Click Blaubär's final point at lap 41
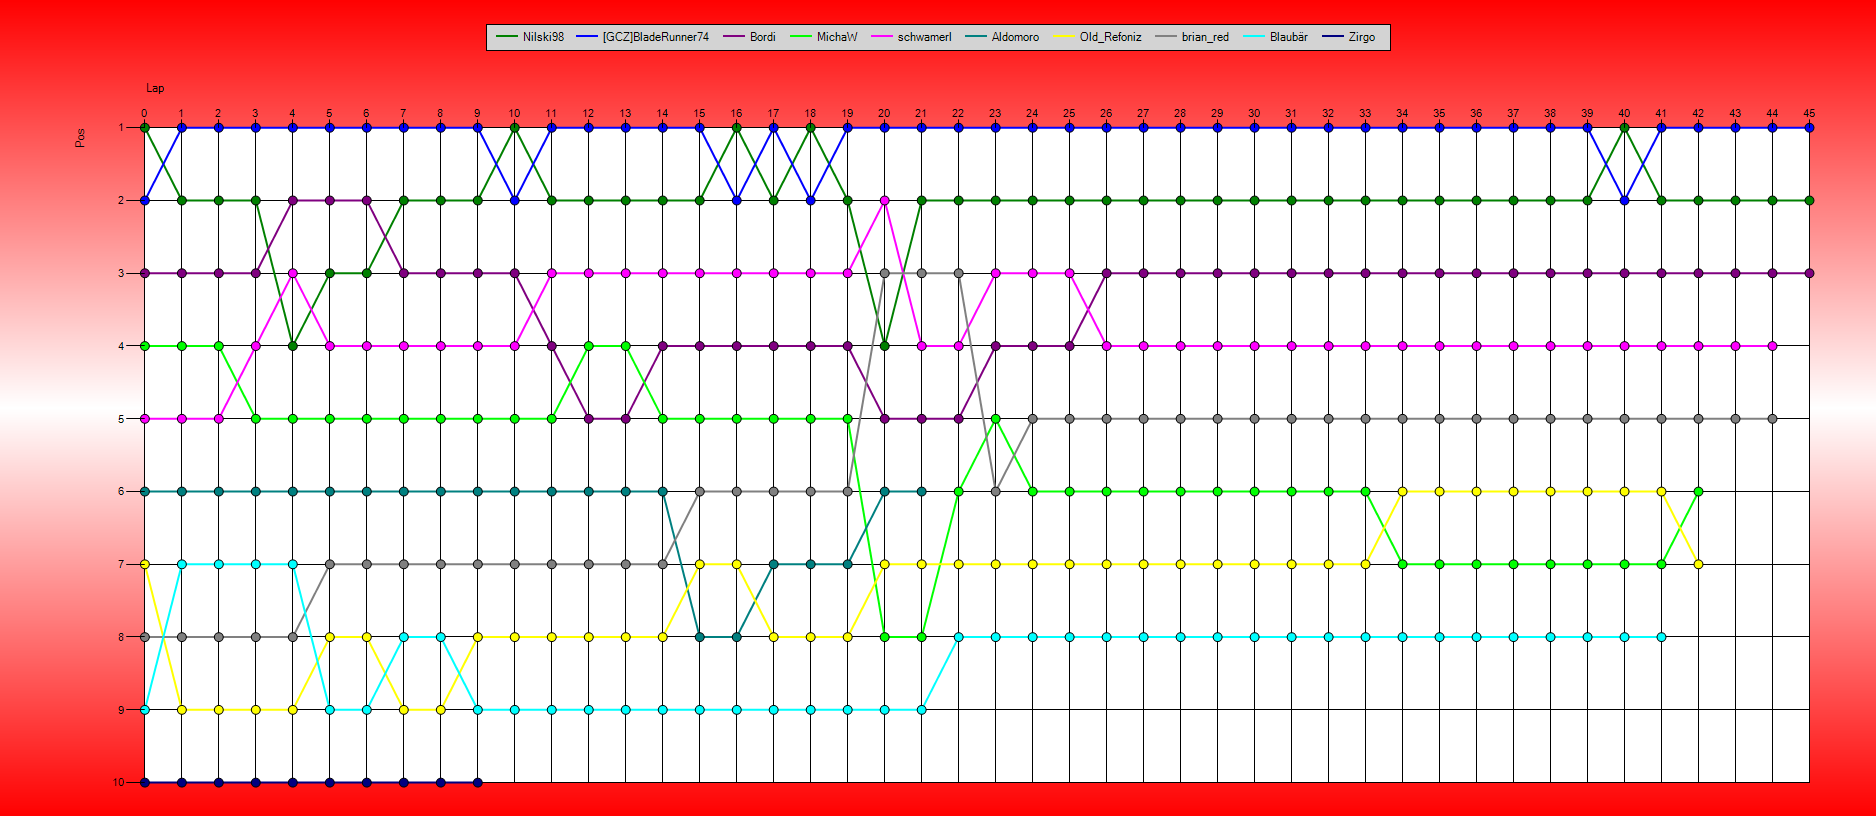1876x816 pixels. (1661, 637)
